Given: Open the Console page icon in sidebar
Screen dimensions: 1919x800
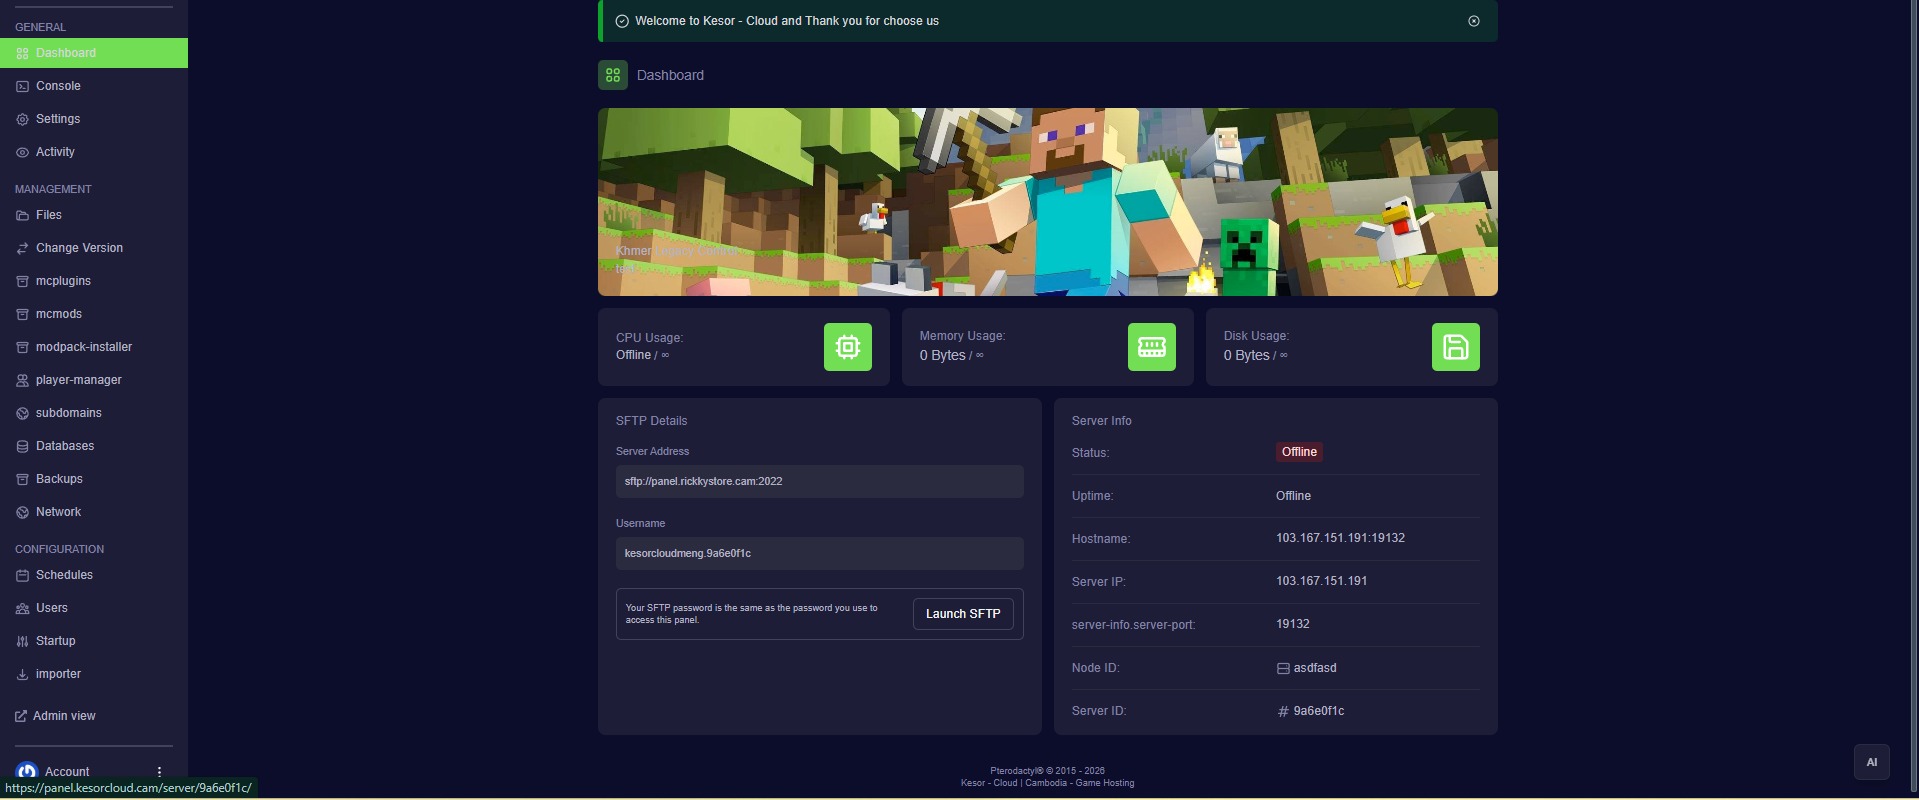Looking at the screenshot, I should [x=22, y=87].
